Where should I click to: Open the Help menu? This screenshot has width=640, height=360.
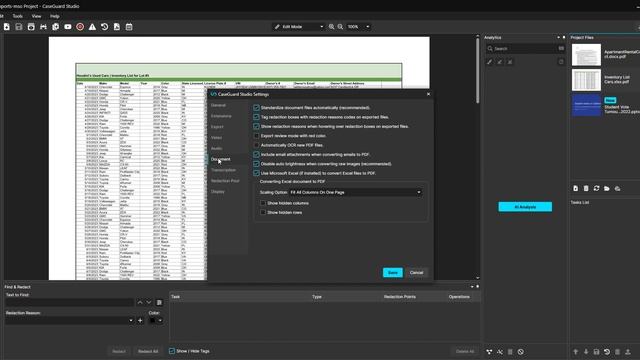(x=55, y=16)
